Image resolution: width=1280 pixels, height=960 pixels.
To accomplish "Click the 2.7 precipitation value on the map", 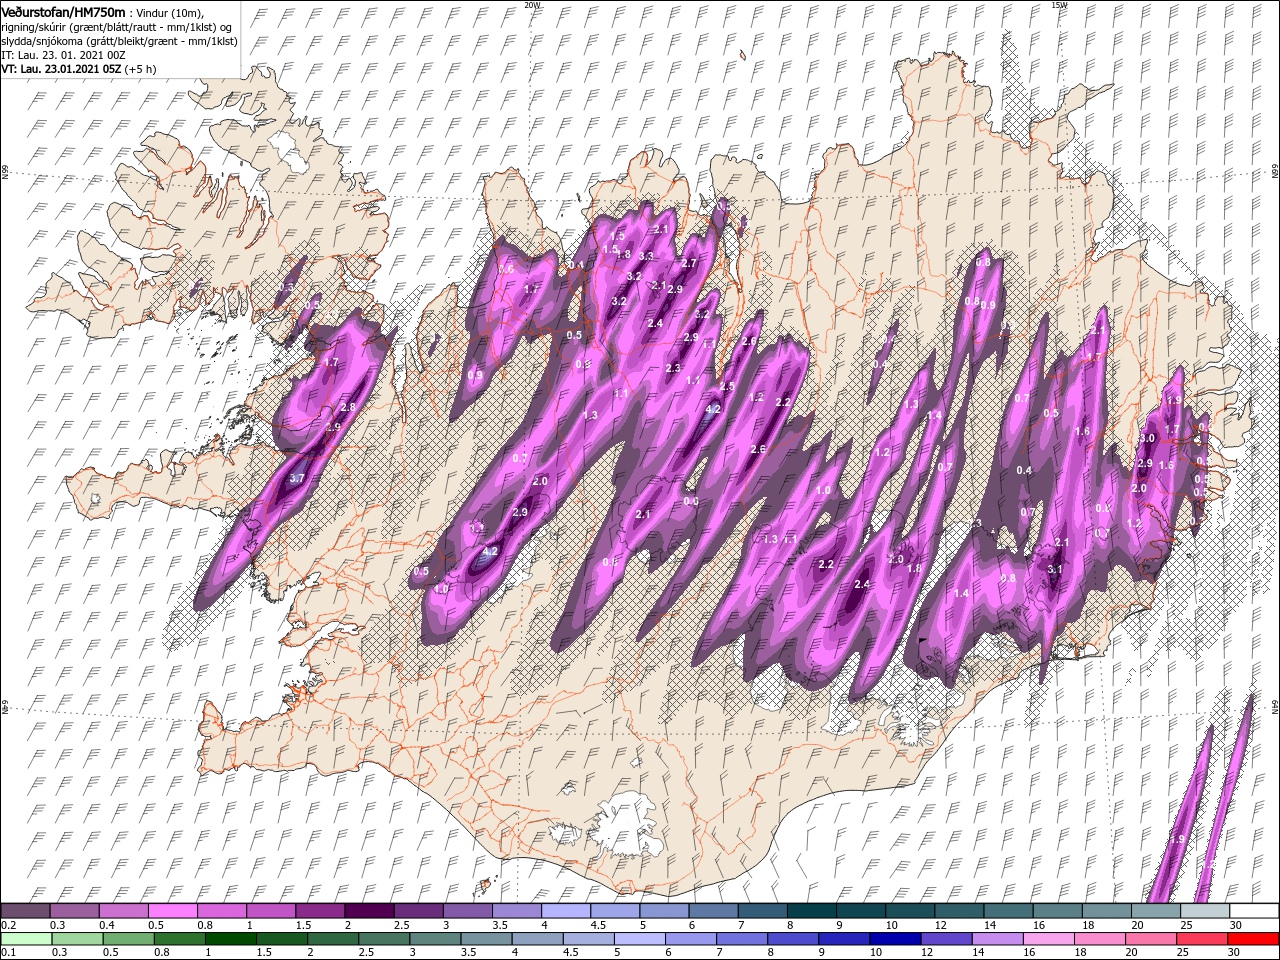I will [x=688, y=263].
